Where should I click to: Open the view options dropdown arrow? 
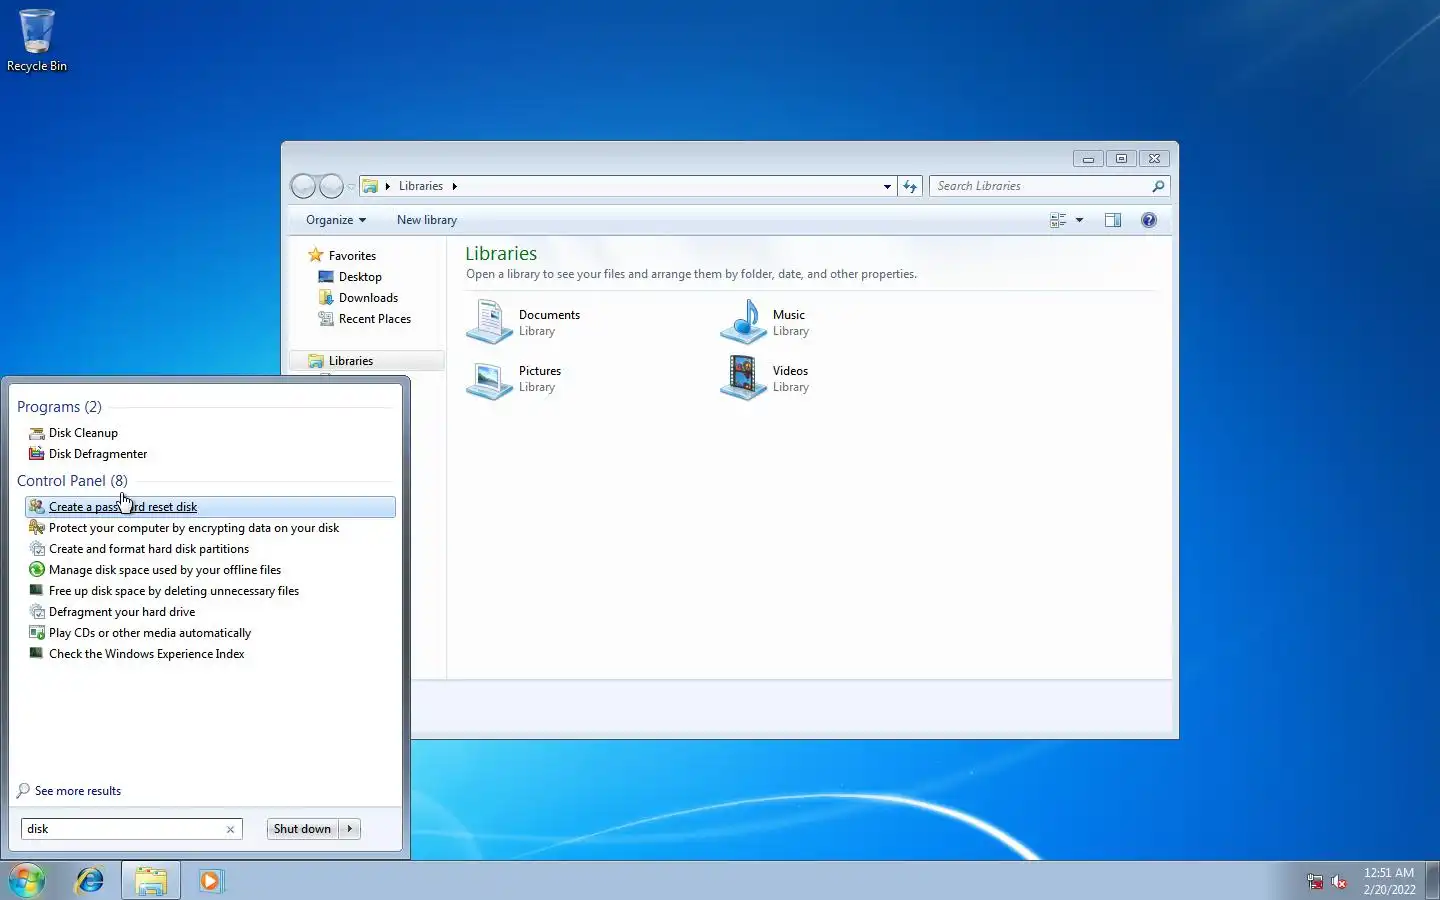coord(1079,220)
